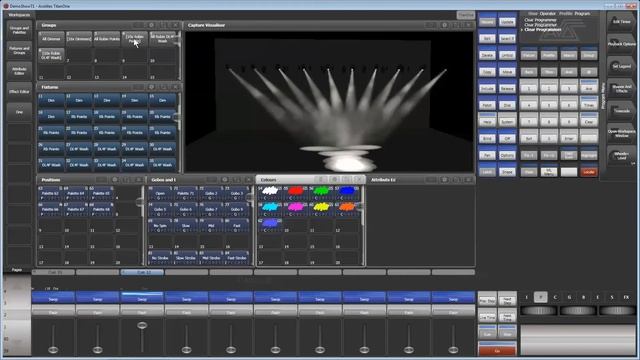Screen dimensions: 640x360
Task: Click the Copy programming key
Action: point(487,71)
